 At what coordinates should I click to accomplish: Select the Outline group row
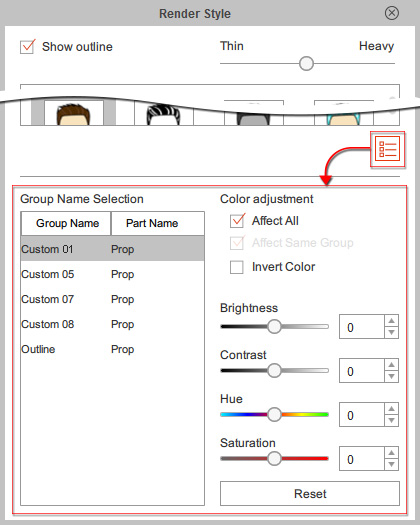(x=112, y=349)
